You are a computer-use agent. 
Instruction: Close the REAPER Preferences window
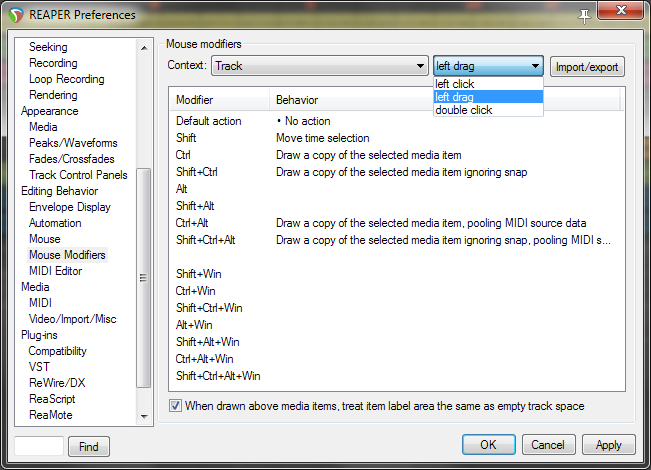621,10
